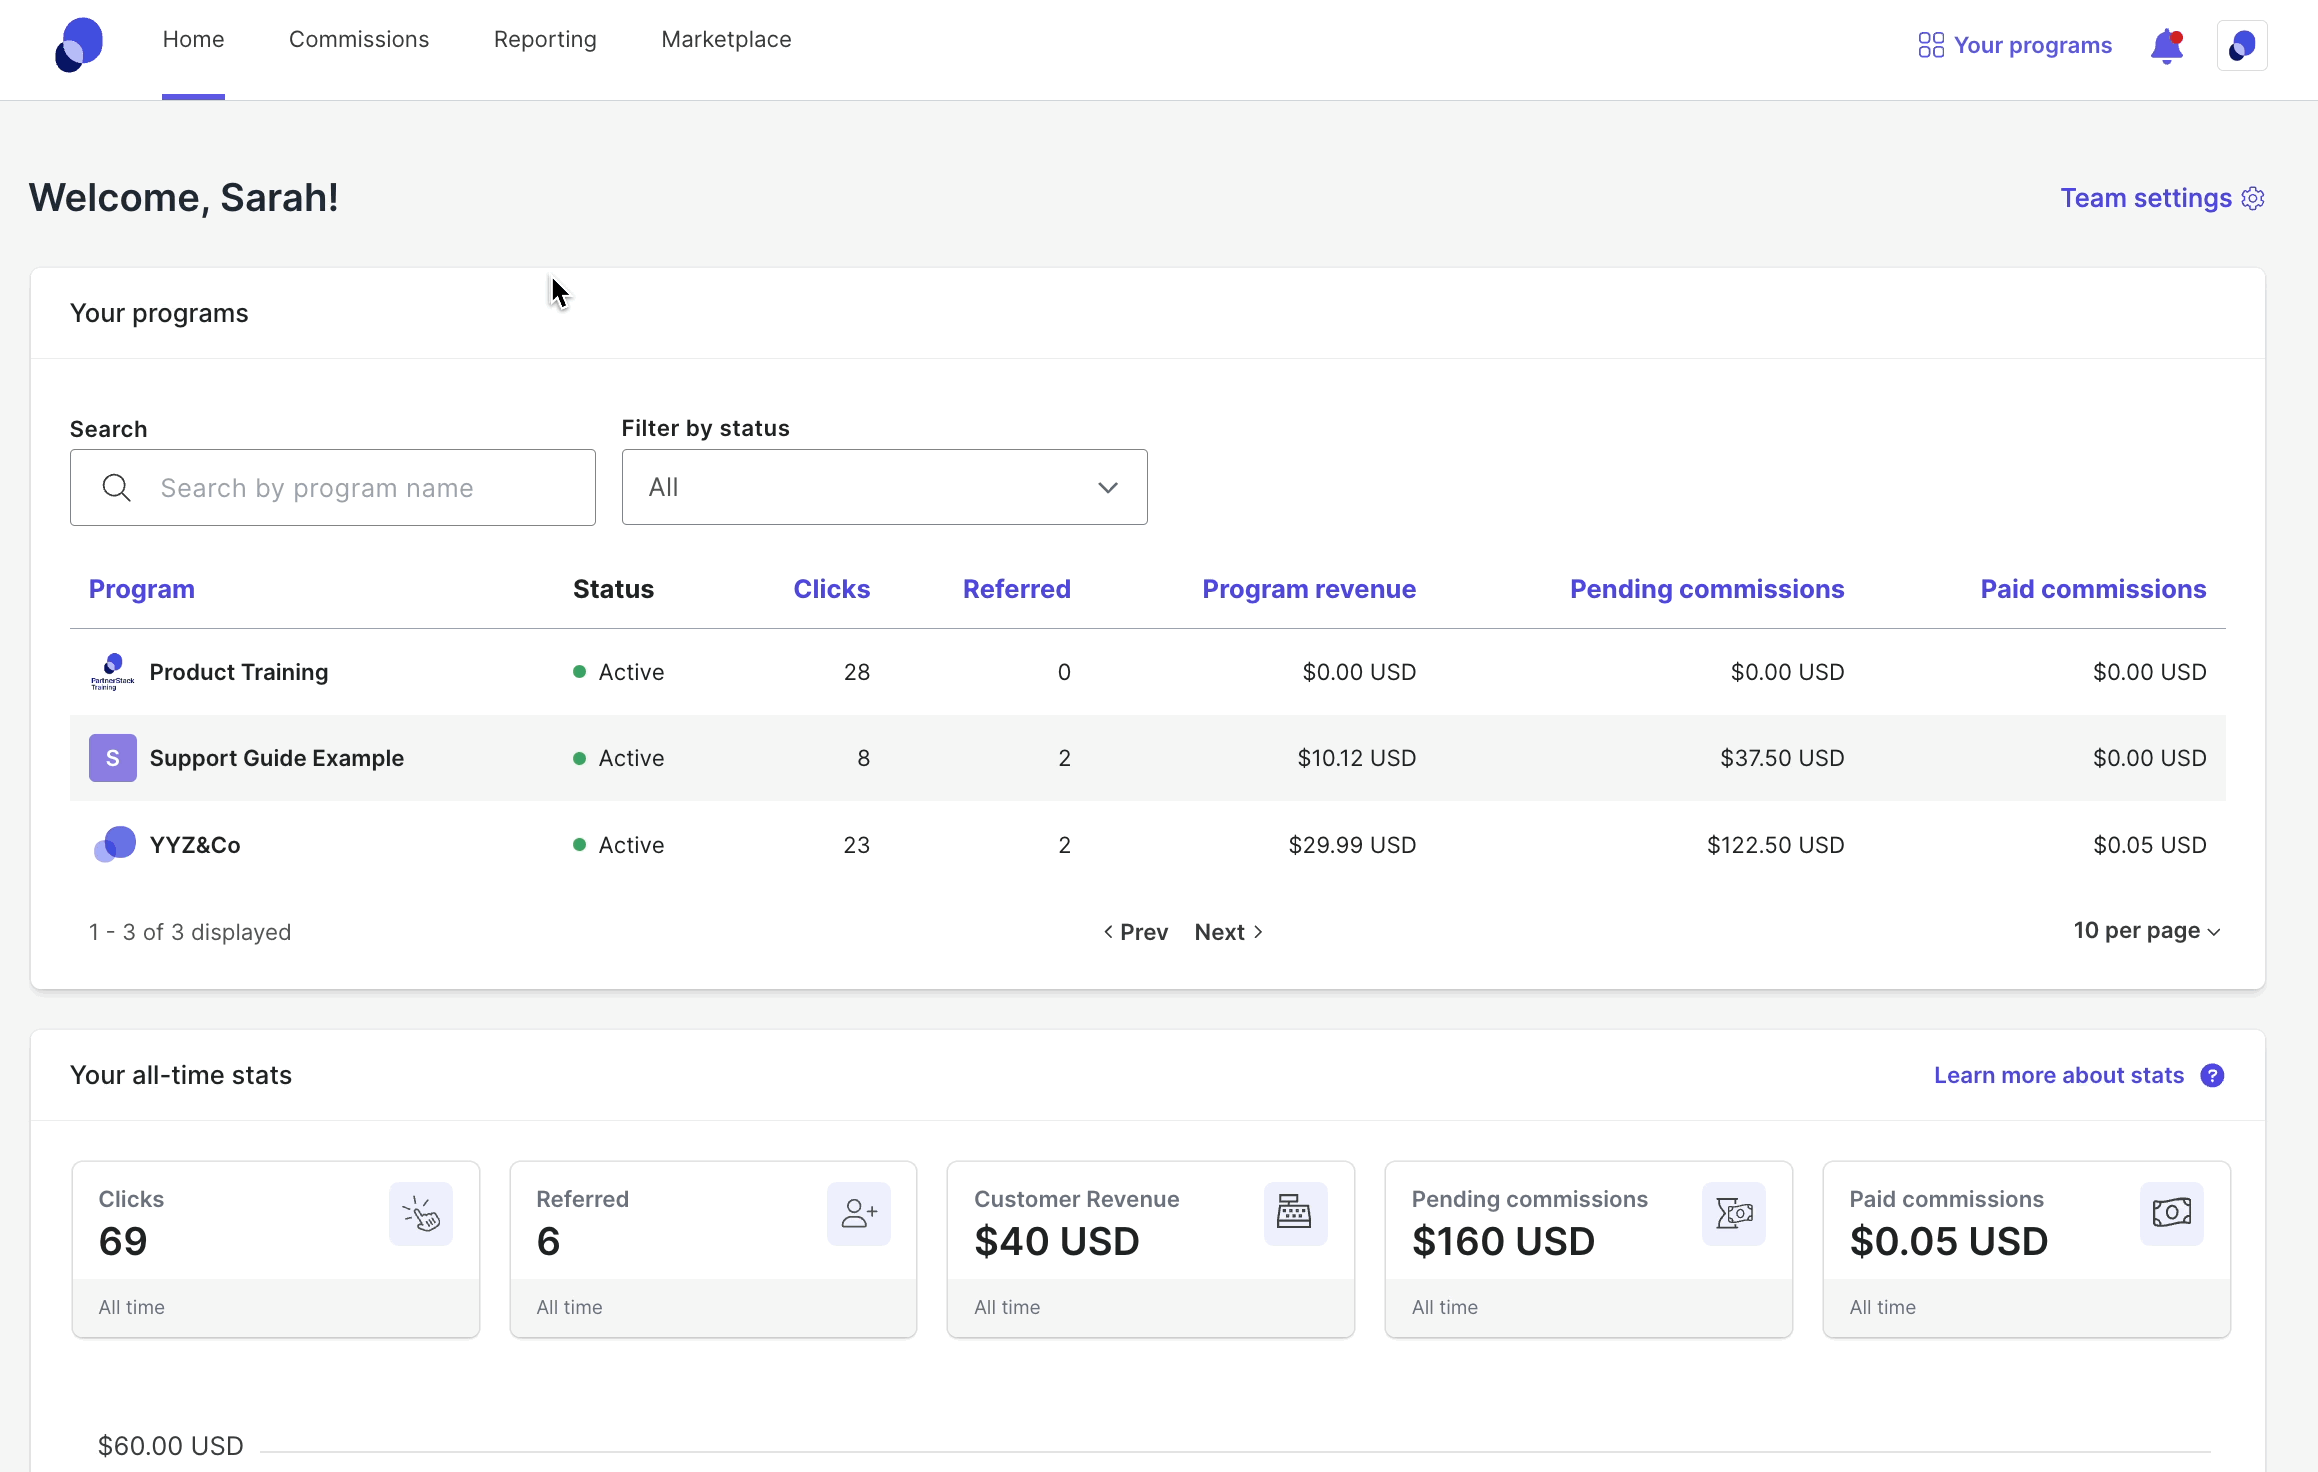Click the $10.12 USD program revenue value
This screenshot has width=2318, height=1472.
click(1357, 758)
